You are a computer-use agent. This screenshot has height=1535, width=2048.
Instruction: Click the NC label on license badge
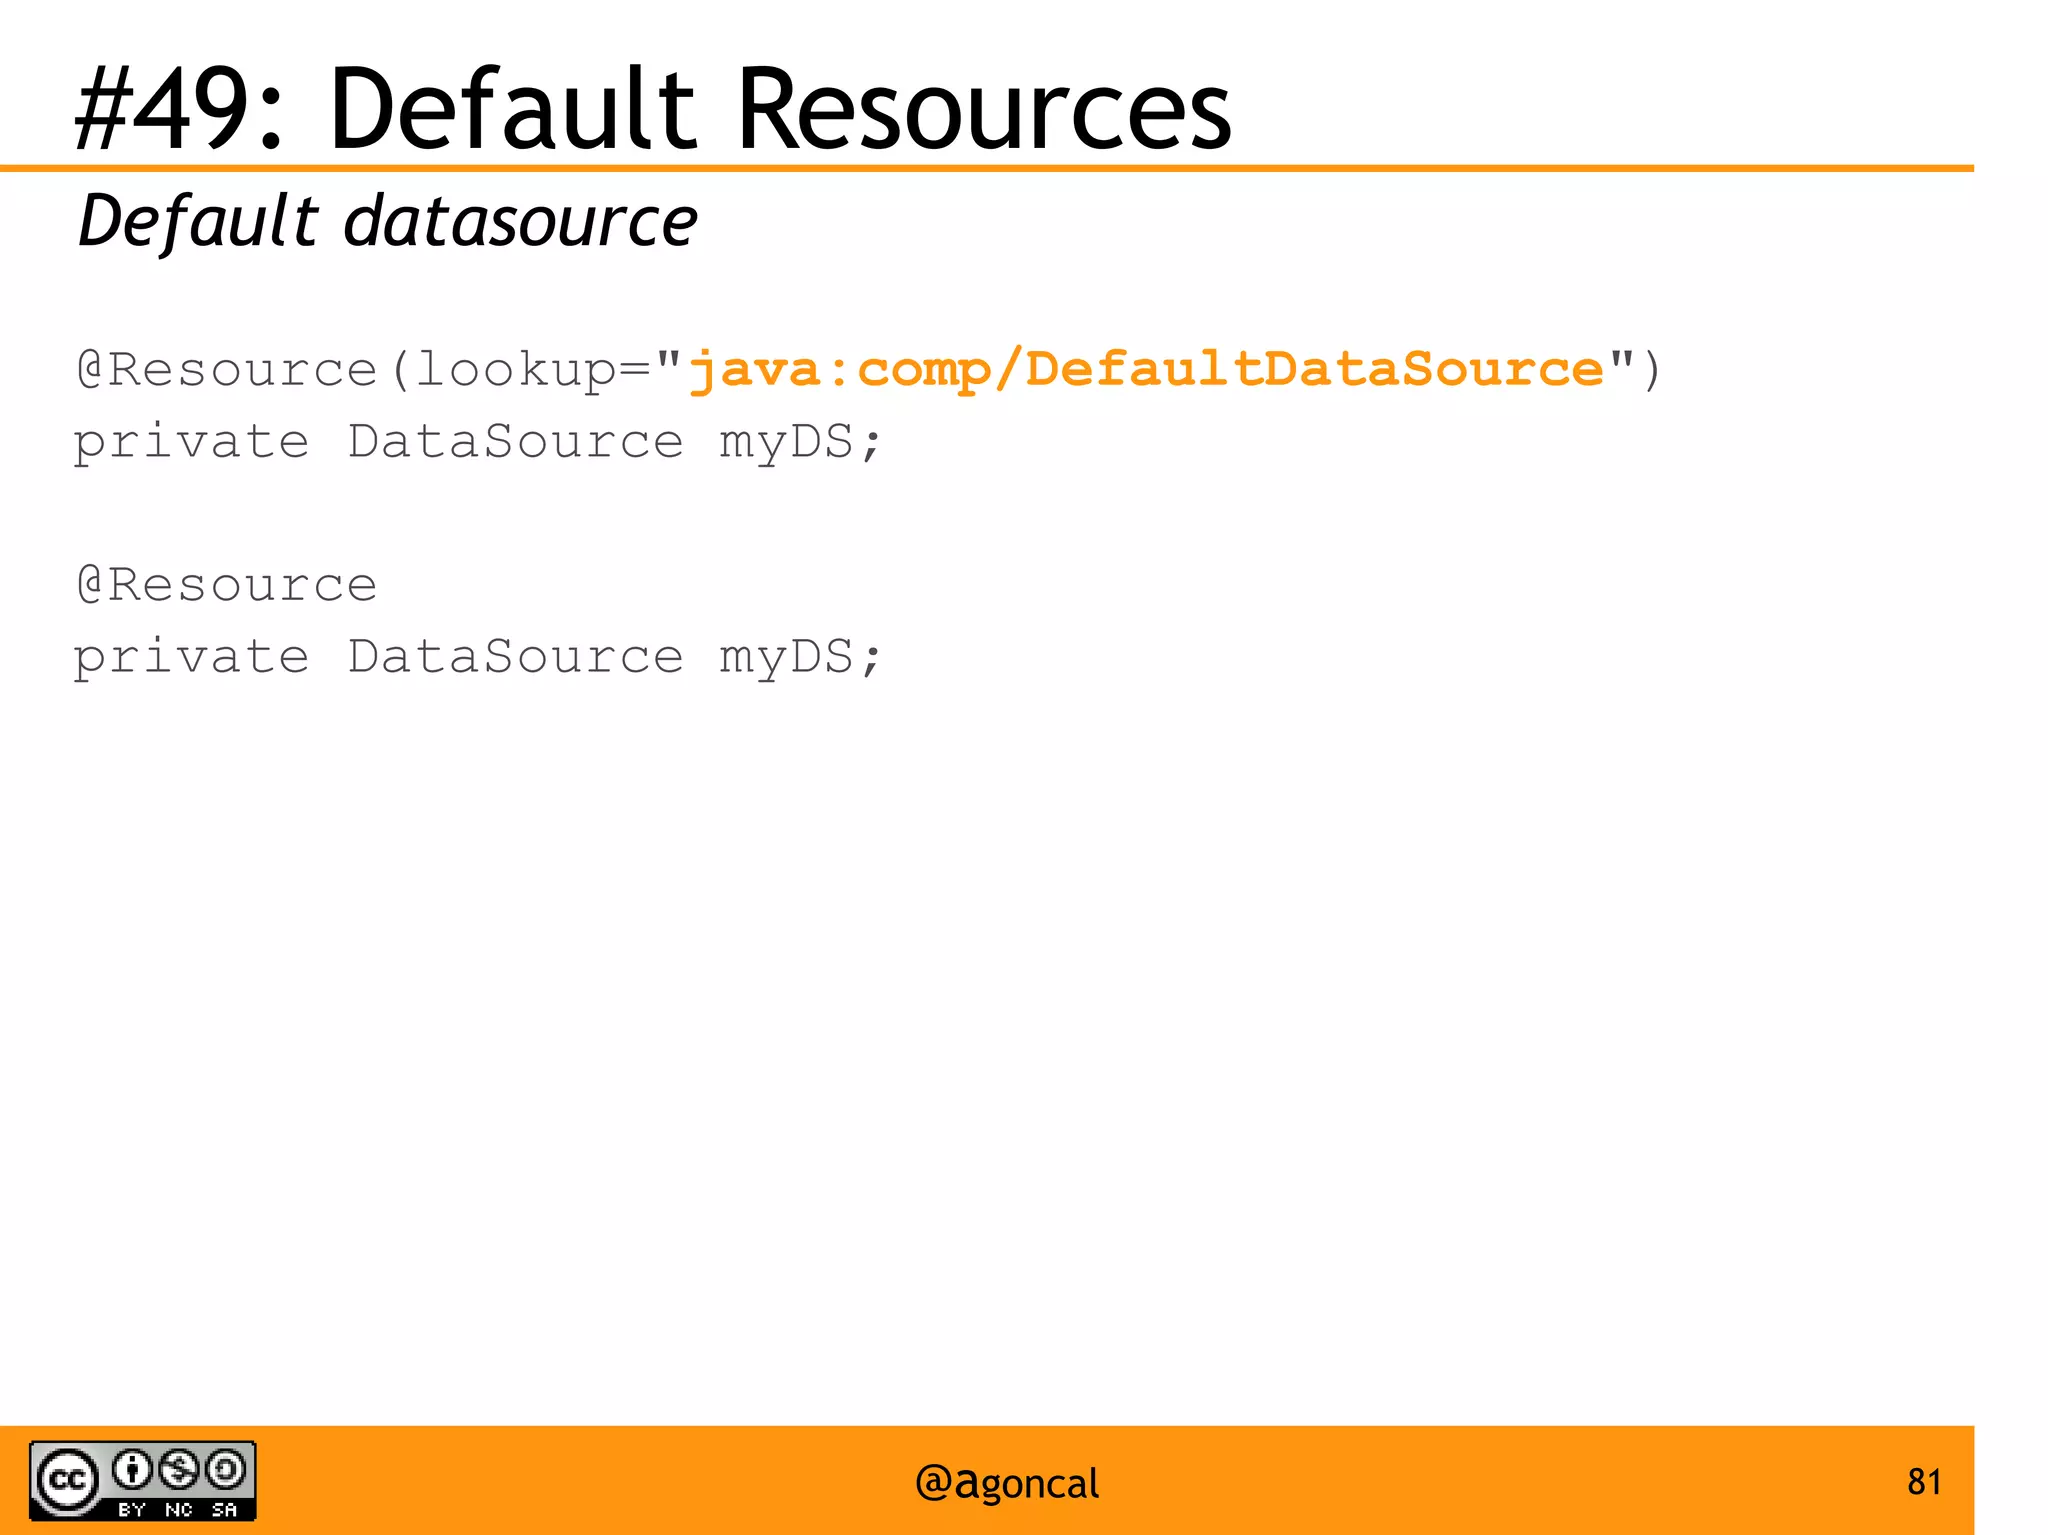[179, 1509]
